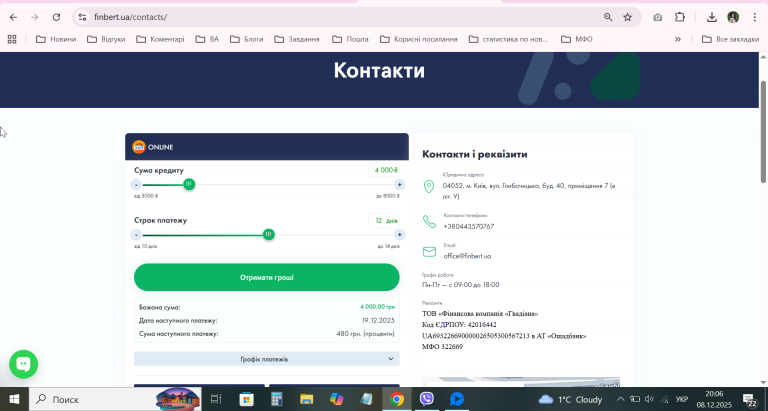The image size is (768, 411).
Task: Open Chrome three-dot menu
Action: (754, 17)
